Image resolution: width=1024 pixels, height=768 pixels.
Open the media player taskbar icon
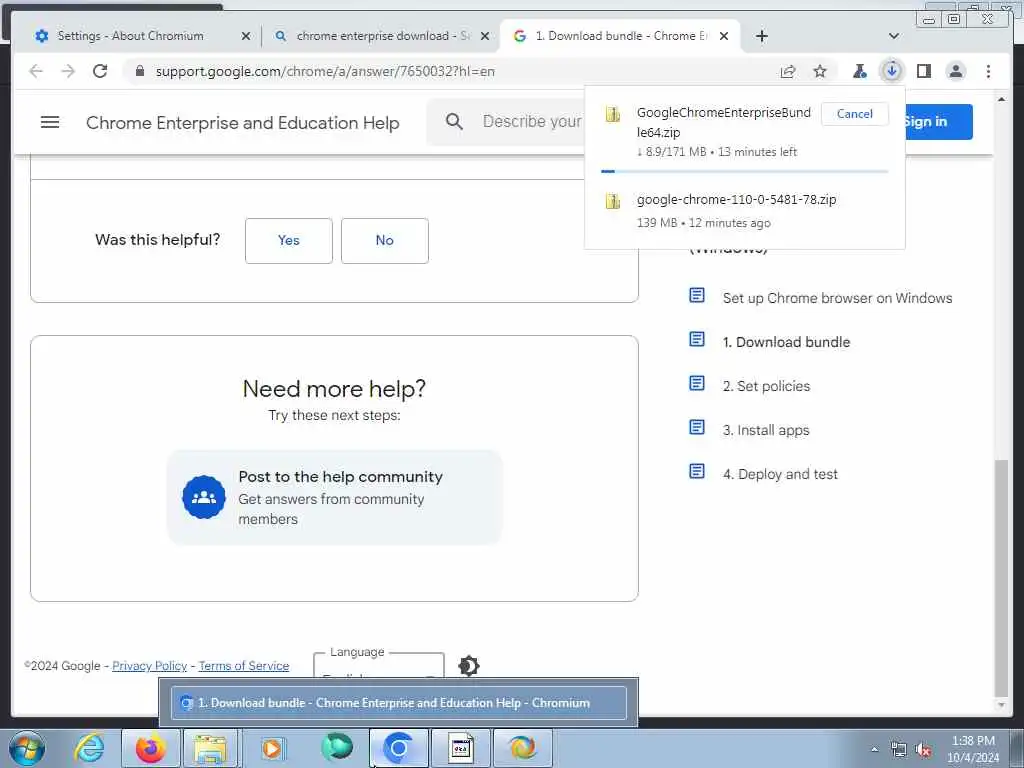[x=272, y=748]
